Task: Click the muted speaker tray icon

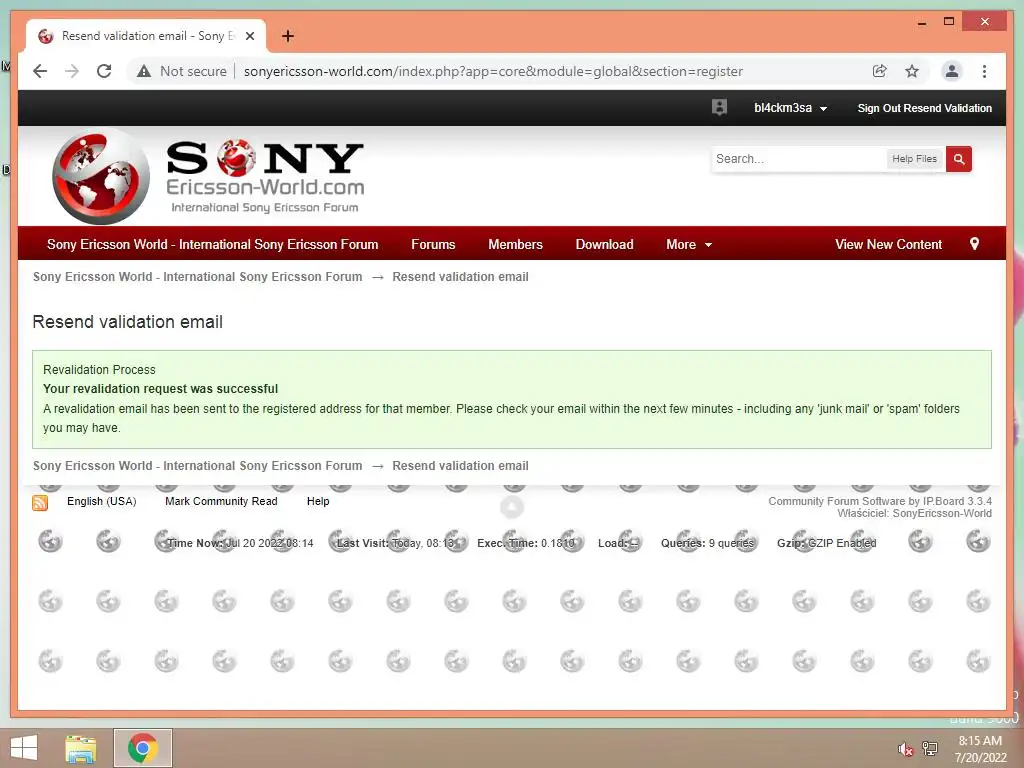Action: pos(905,749)
